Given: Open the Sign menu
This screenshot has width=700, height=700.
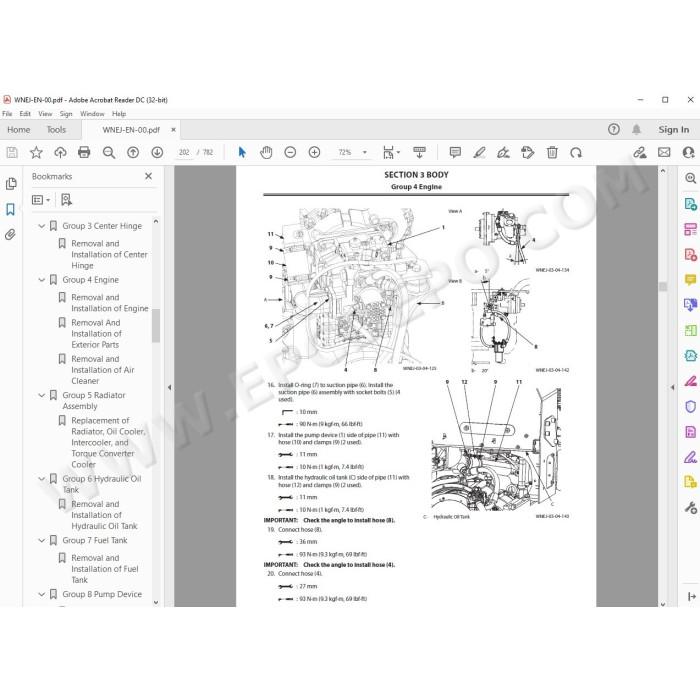Looking at the screenshot, I should pyautogui.click(x=66, y=114).
